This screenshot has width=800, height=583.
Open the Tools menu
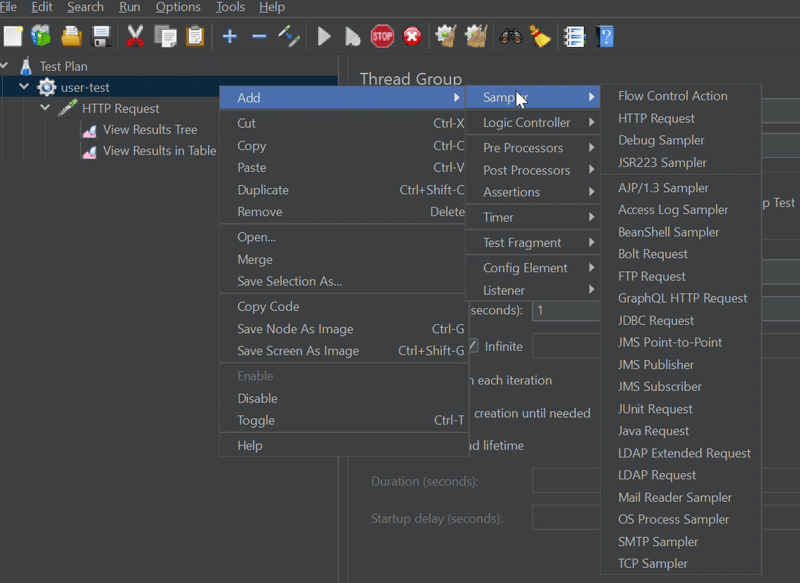(x=230, y=7)
